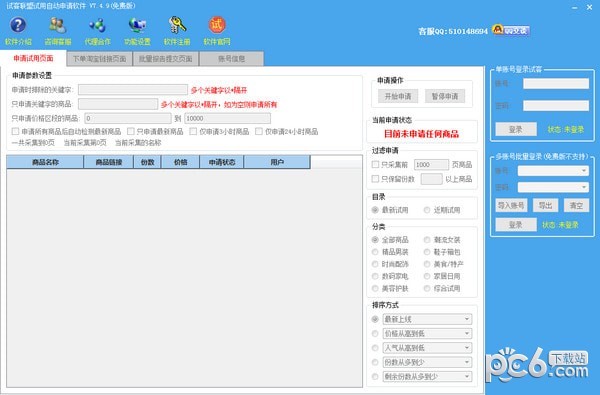Screen dimensions: 600x395
Task: Click the 商品名称 column header
Action: tap(45, 162)
